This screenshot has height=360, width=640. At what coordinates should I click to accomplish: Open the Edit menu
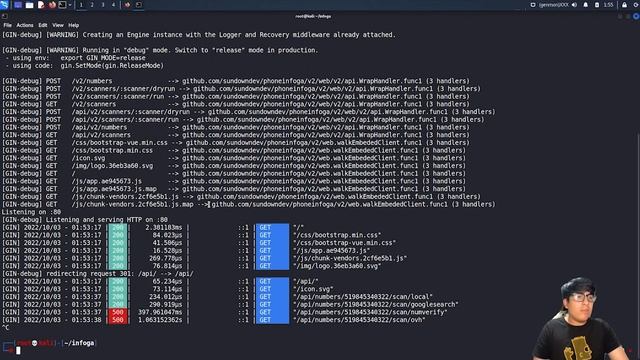tap(43, 25)
